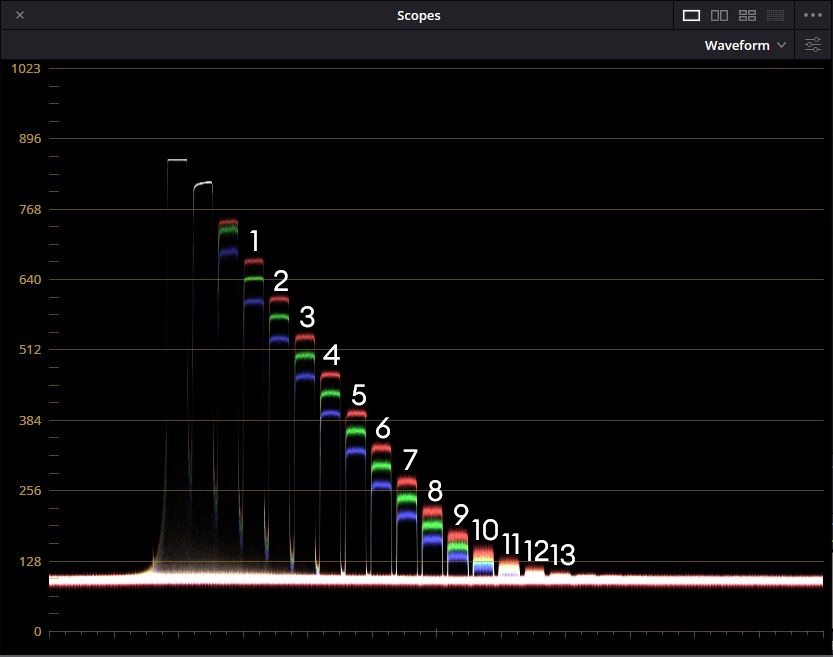
Task: Switch to four-scope grid layout
Action: (747, 15)
